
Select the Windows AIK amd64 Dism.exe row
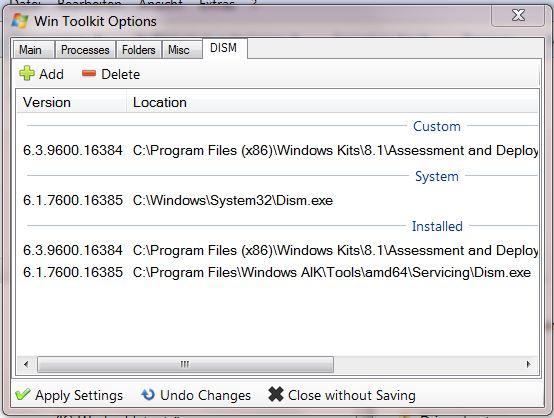pos(277,272)
